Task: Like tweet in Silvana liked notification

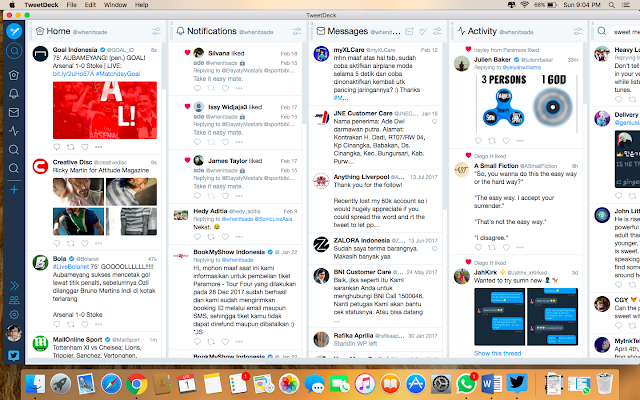Action: click(x=225, y=88)
